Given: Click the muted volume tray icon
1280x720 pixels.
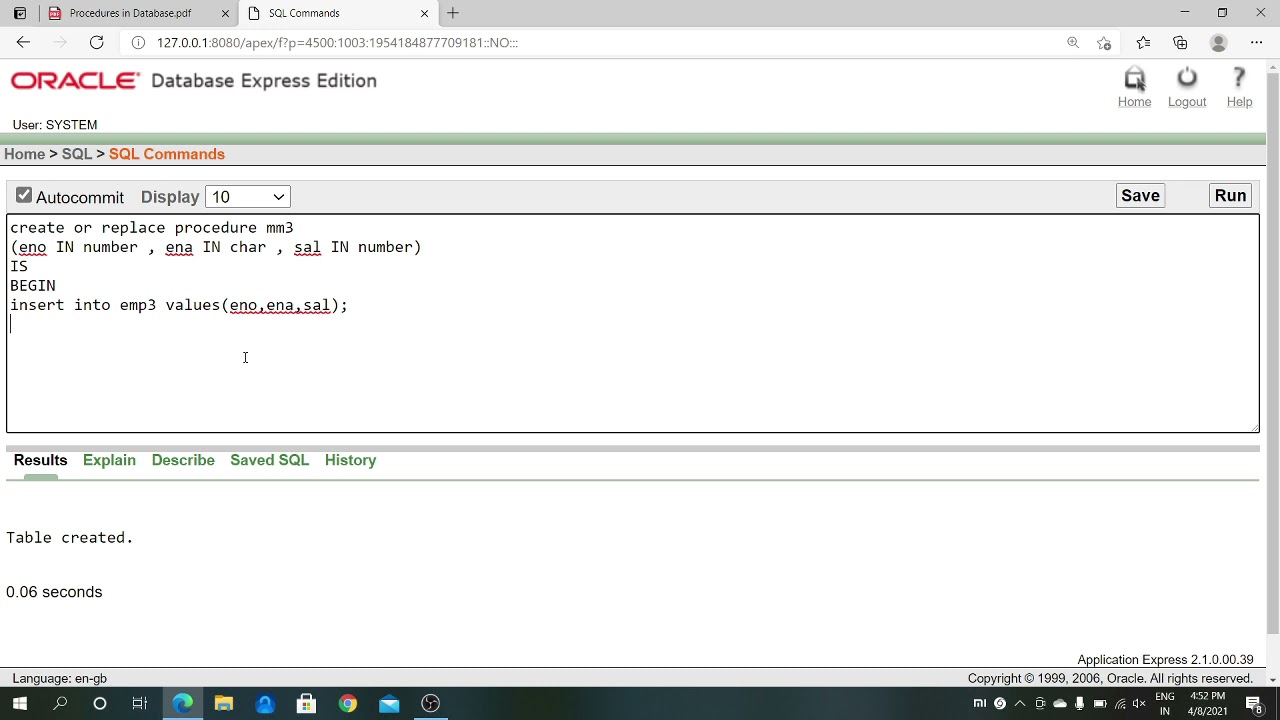Looking at the screenshot, I should click(1139, 704).
